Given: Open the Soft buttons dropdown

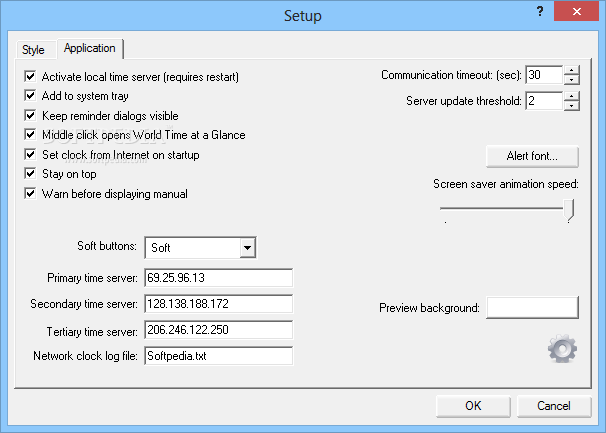Looking at the screenshot, I should pyautogui.click(x=247, y=247).
